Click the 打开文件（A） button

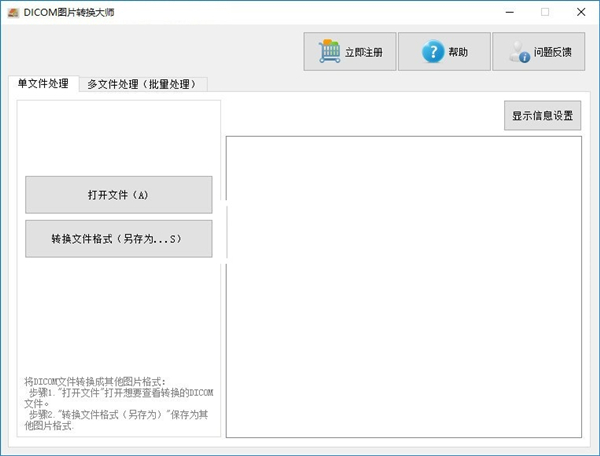(x=119, y=195)
